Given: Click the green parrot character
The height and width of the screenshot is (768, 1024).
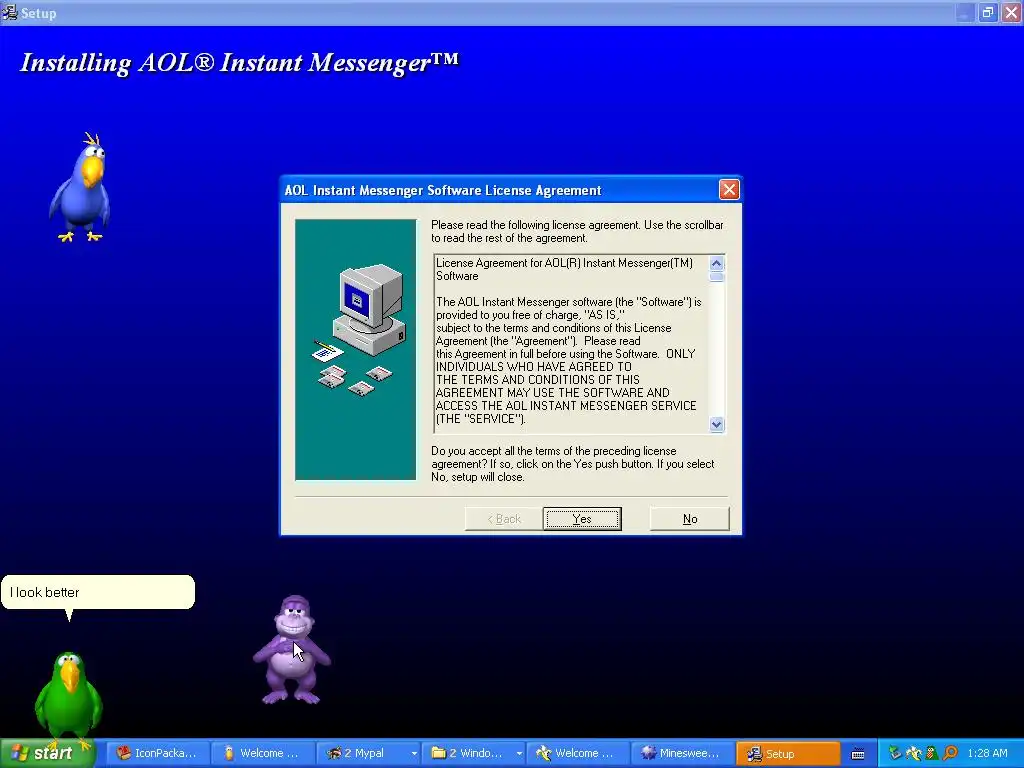Looking at the screenshot, I should coord(68,699).
